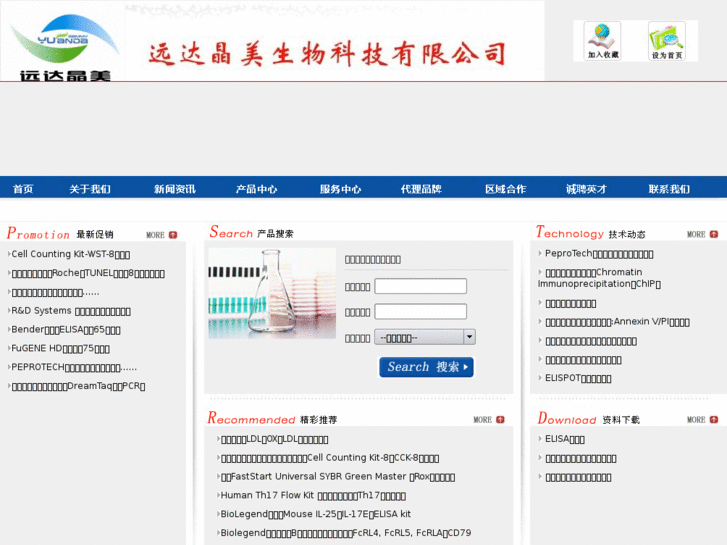The height and width of the screenshot is (545, 727).
Task: Focus the second product search text field
Action: (421, 312)
